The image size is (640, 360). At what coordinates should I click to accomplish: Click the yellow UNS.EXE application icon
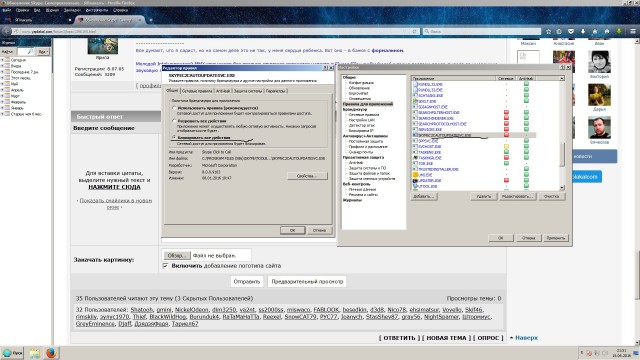tap(416, 175)
